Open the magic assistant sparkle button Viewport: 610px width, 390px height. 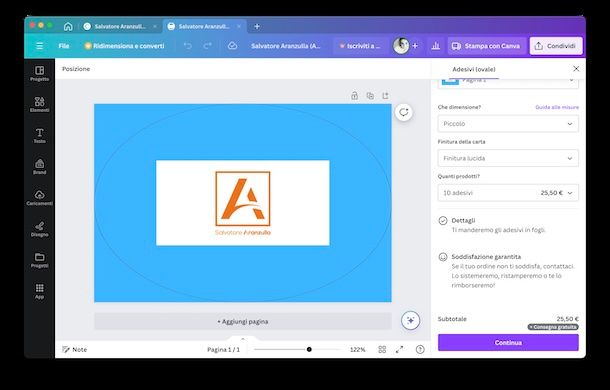click(410, 320)
